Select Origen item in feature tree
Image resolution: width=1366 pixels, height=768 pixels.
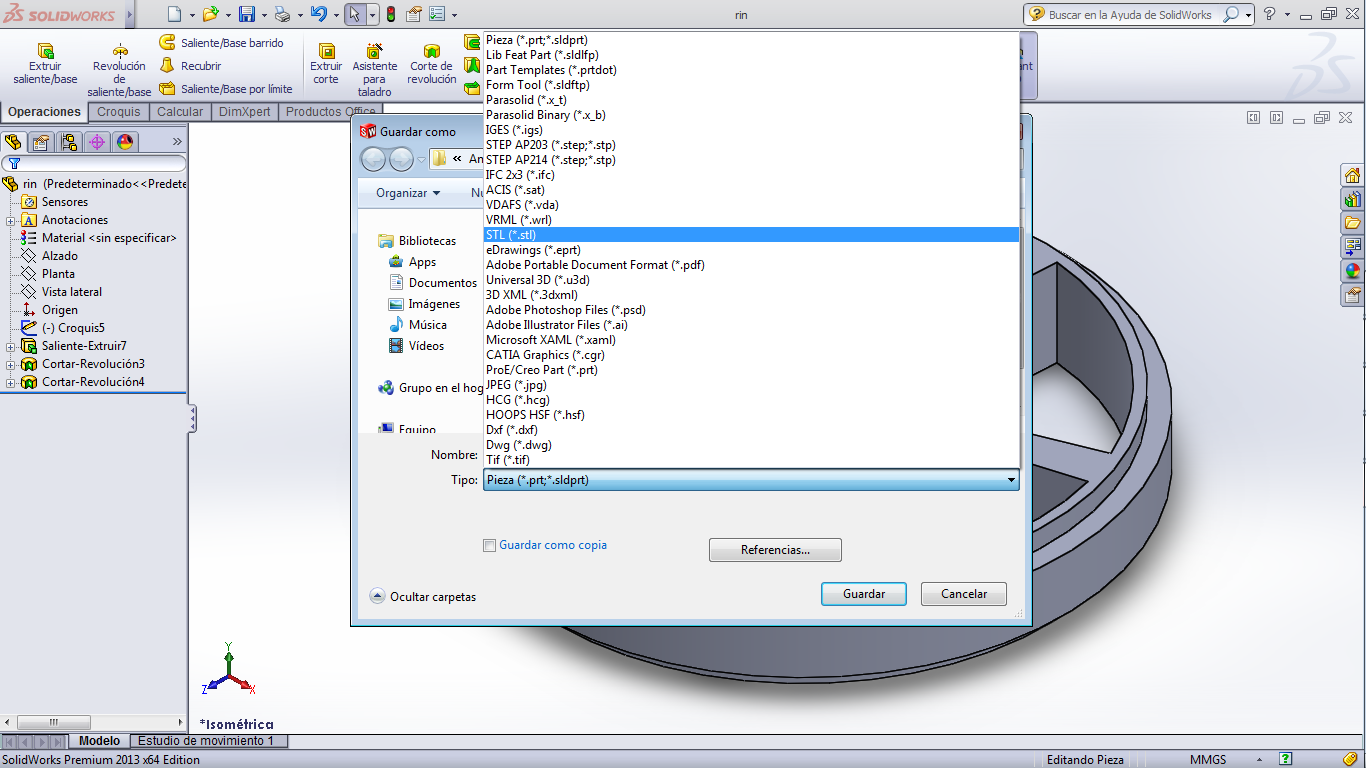tap(50, 310)
